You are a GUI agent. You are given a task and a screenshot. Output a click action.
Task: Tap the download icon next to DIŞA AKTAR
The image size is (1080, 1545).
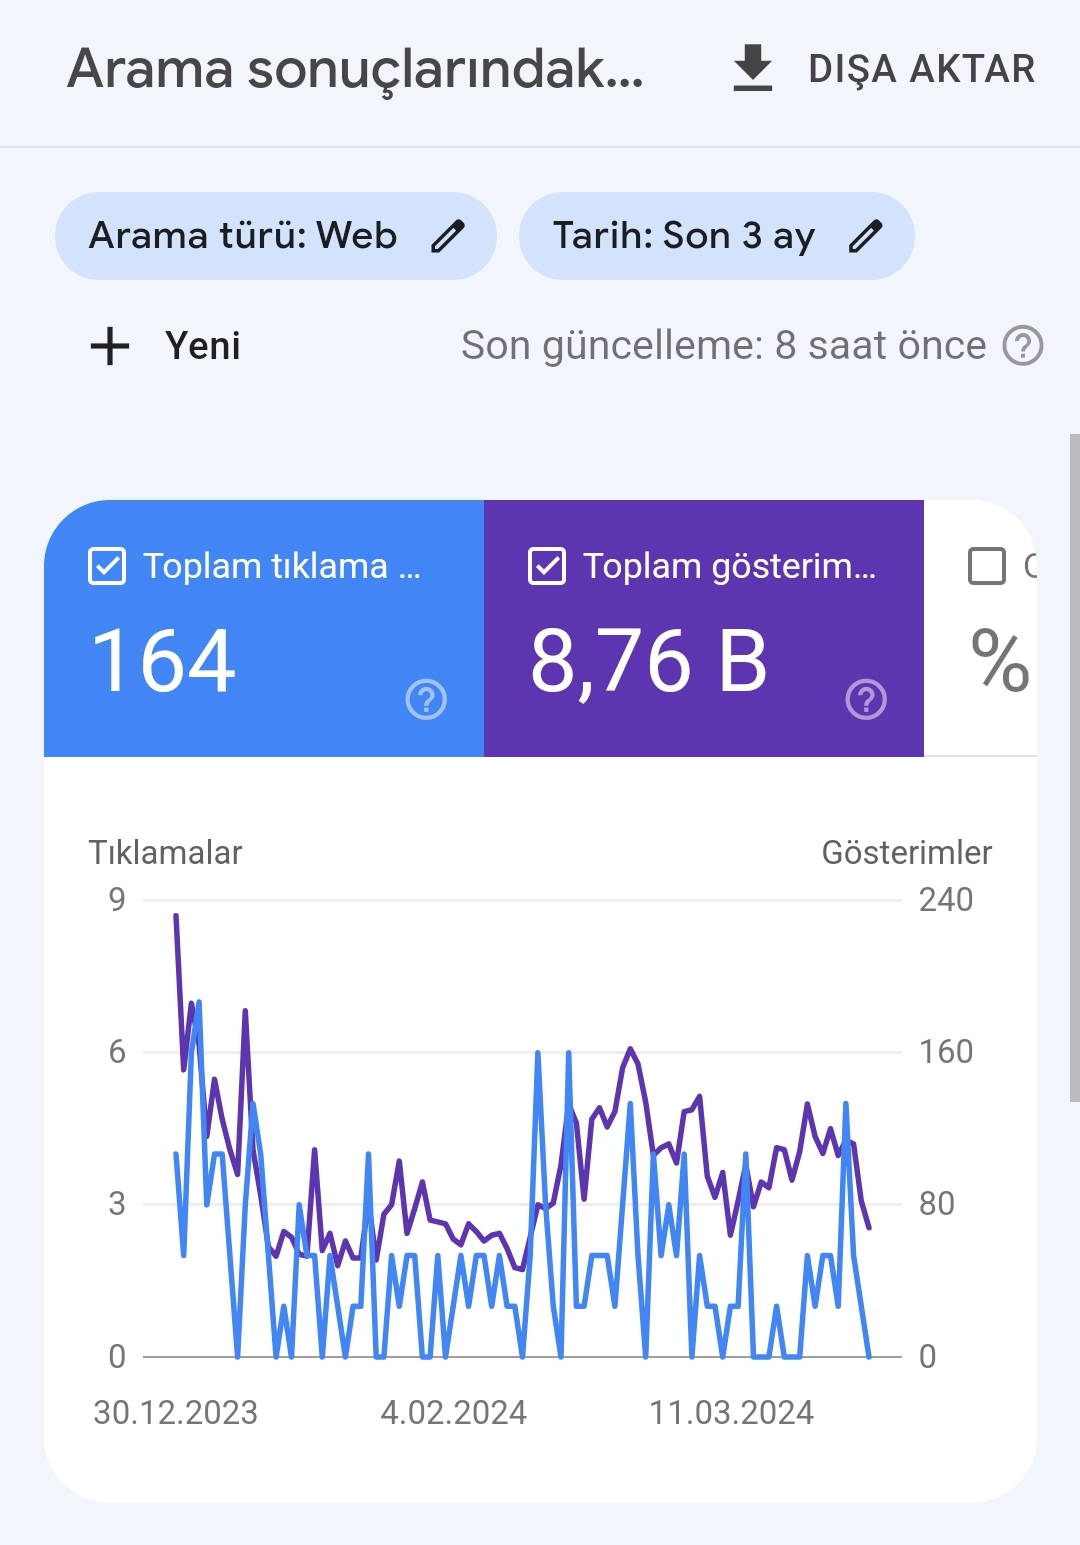pos(752,69)
